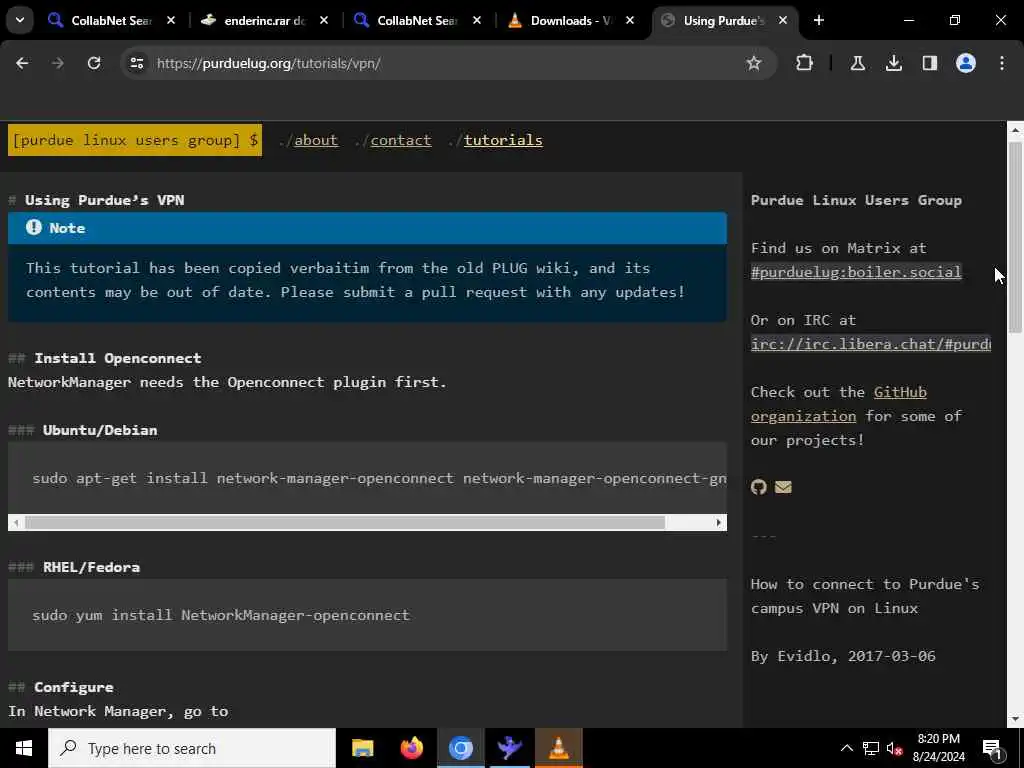Switch to the enderinc.rar tab

coord(264,20)
